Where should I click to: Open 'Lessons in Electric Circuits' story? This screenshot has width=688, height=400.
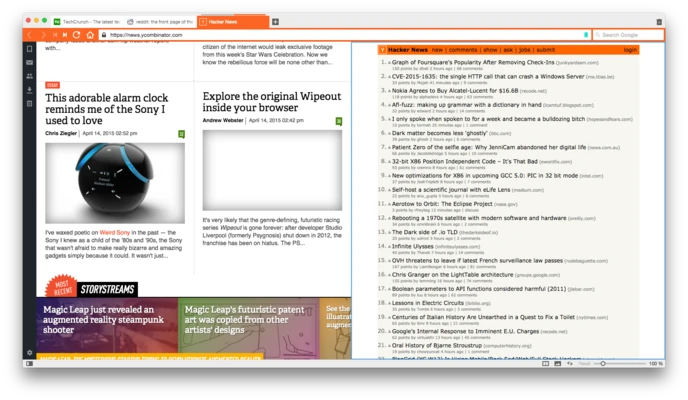click(x=427, y=303)
